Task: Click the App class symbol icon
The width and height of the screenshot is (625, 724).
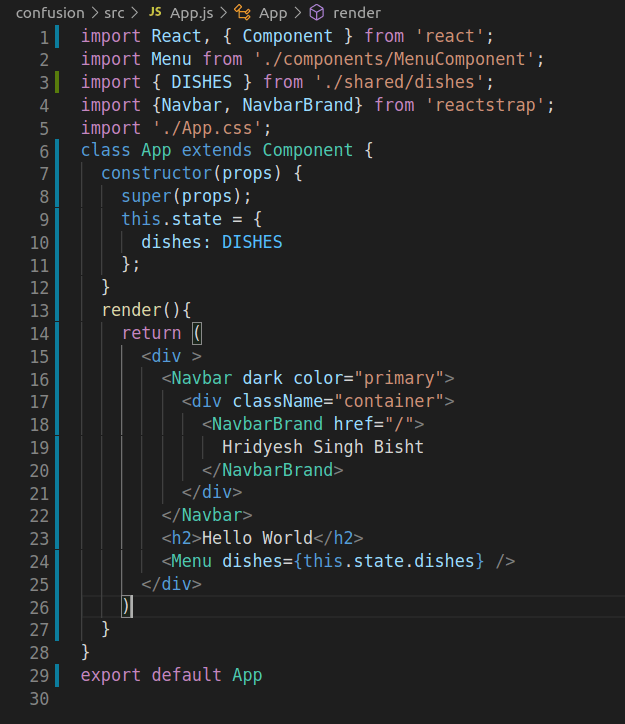Action: pyautogui.click(x=241, y=13)
